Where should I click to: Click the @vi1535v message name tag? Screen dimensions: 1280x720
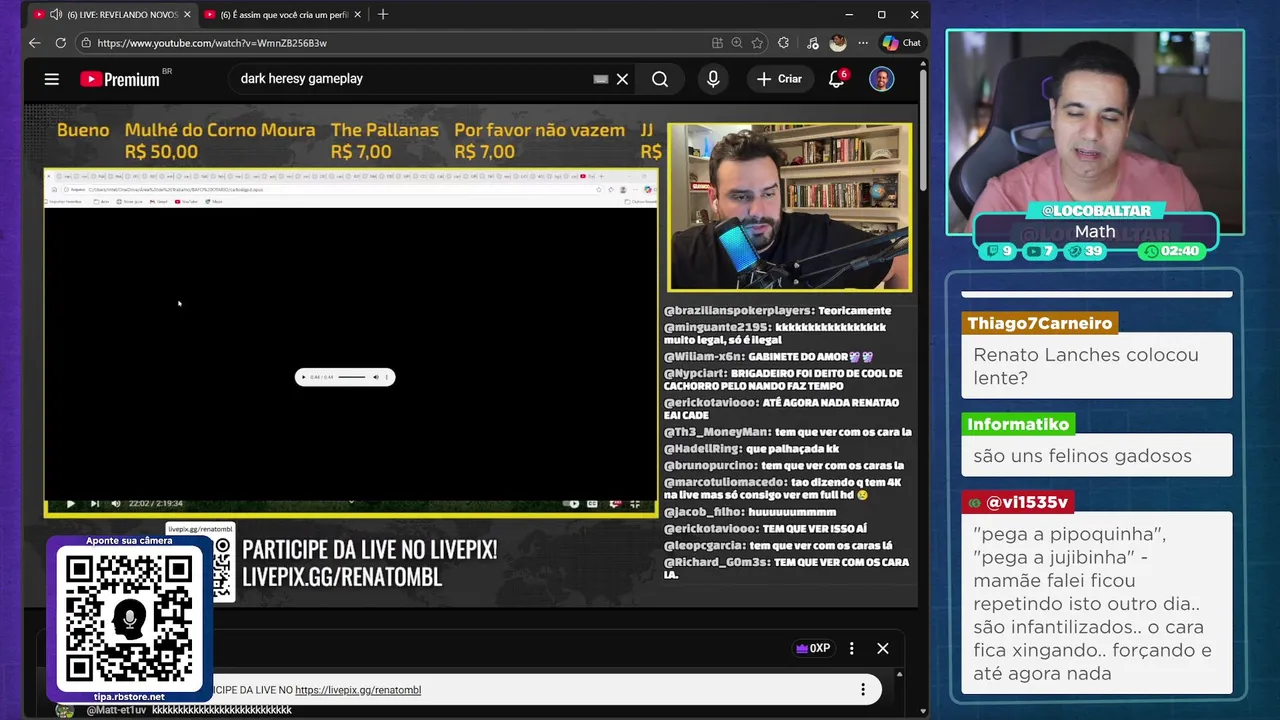[1019, 502]
